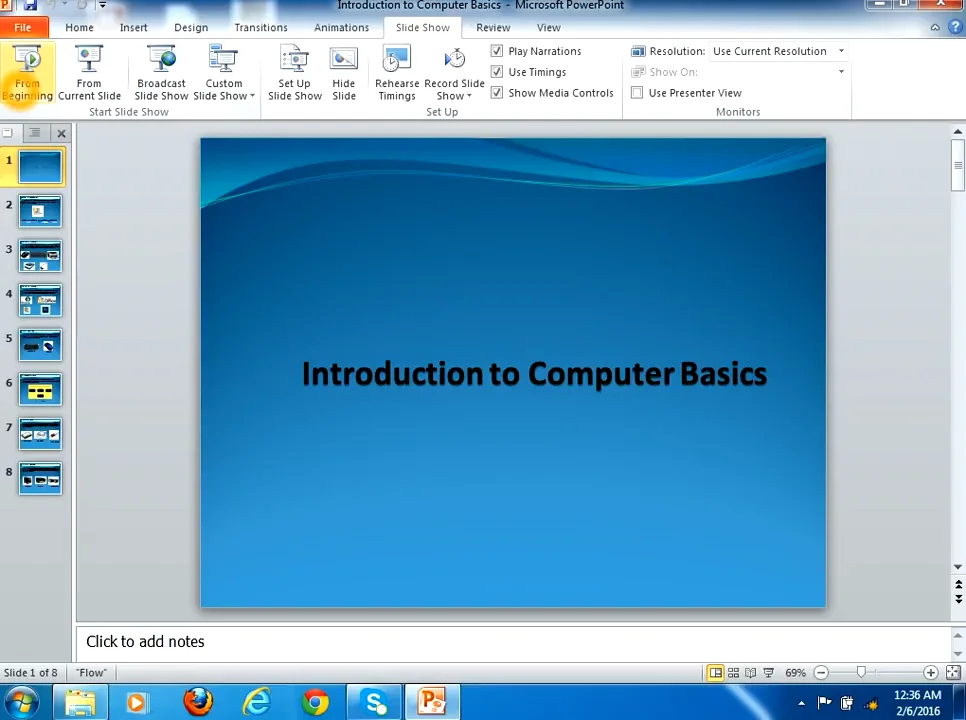This screenshot has width=966, height=720.
Task: Fit slide to current window
Action: click(x=953, y=673)
